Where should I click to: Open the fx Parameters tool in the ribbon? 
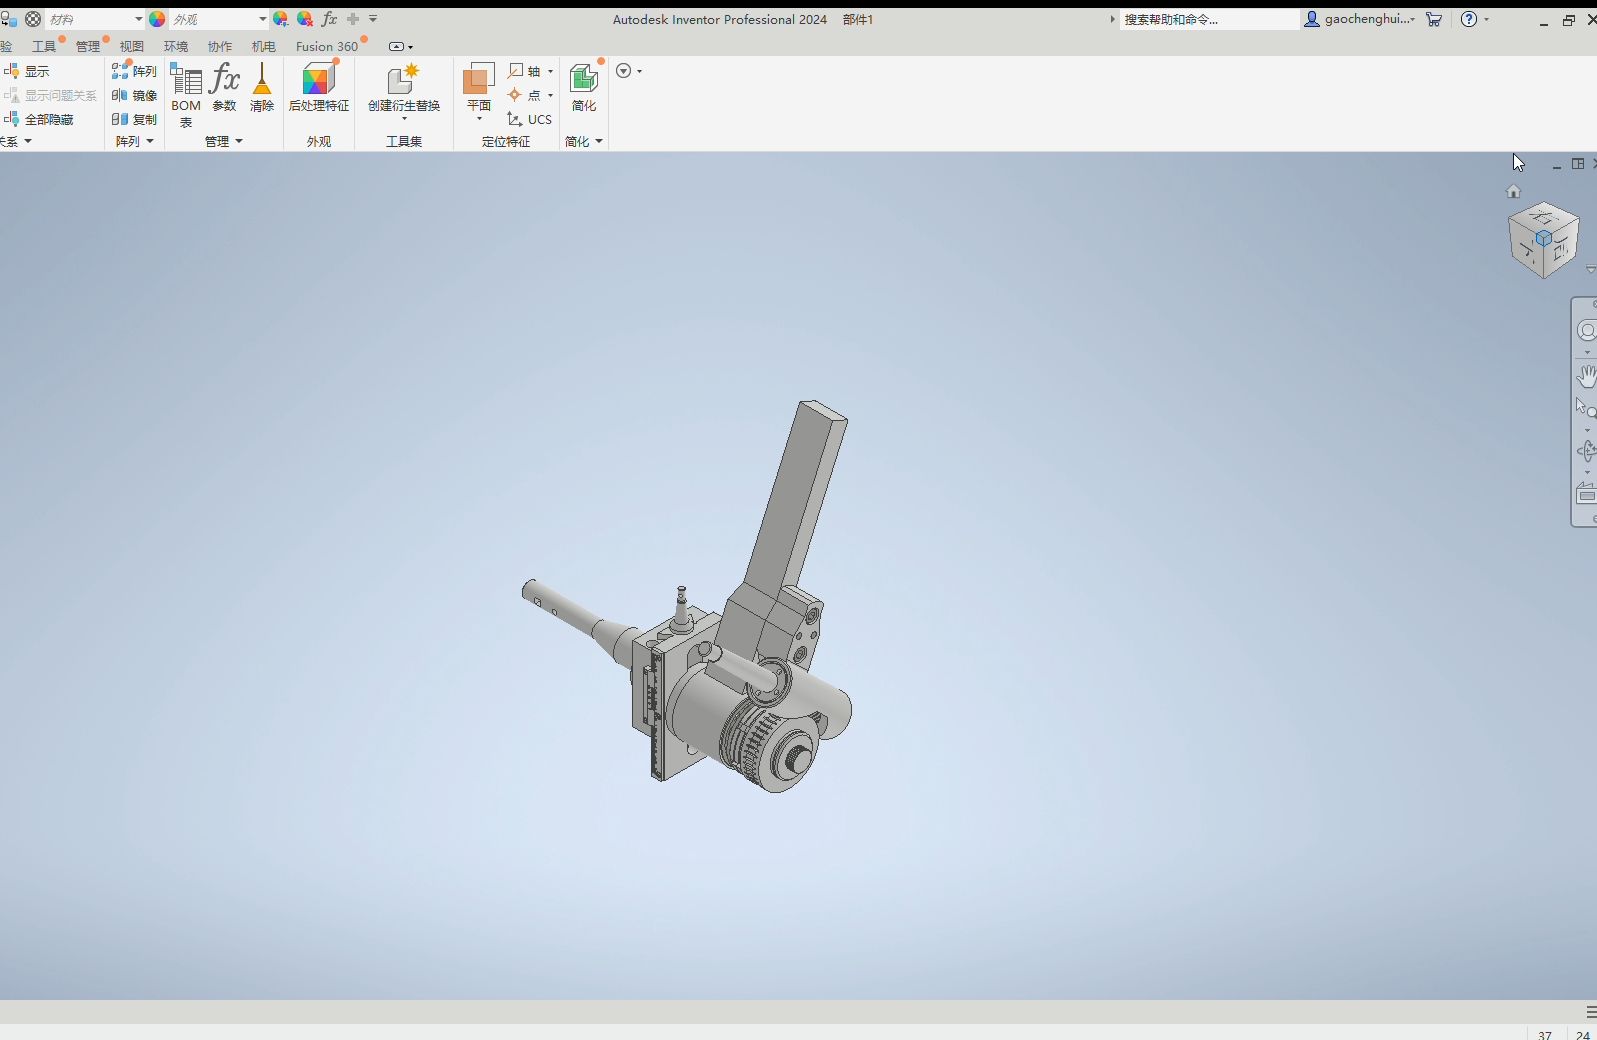tap(225, 87)
